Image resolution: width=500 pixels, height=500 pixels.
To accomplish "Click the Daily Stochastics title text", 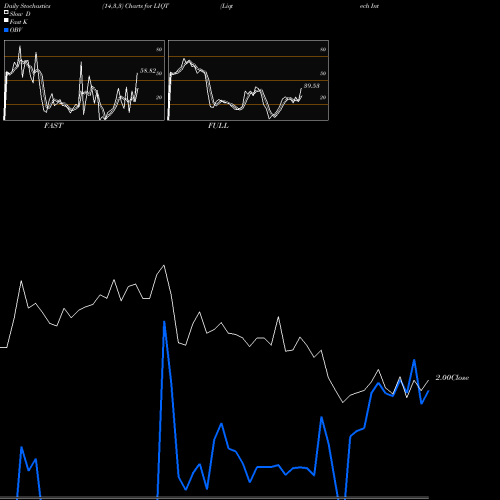I will [x=27, y=6].
